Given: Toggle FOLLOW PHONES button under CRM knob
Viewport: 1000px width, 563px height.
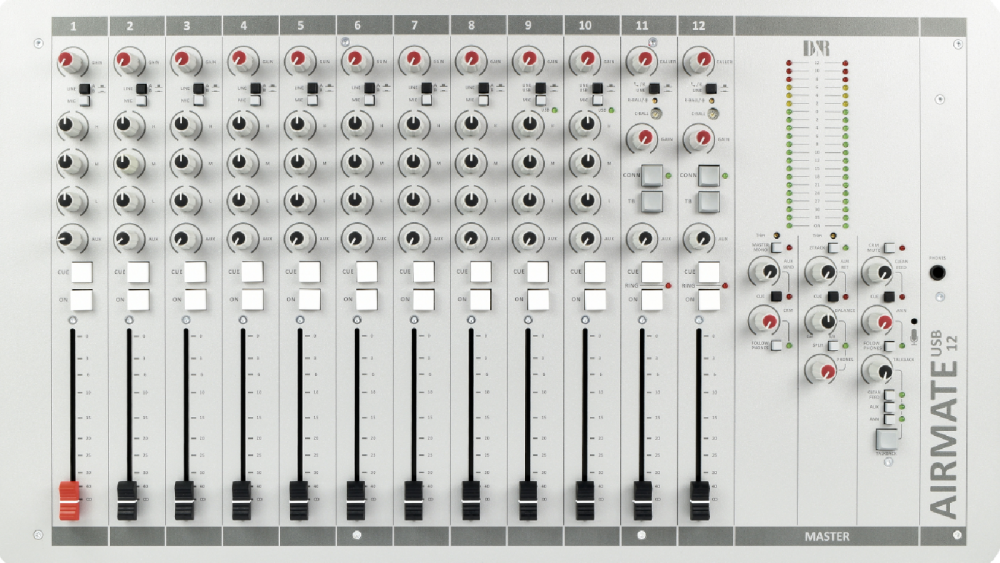Looking at the screenshot, I should (776, 346).
